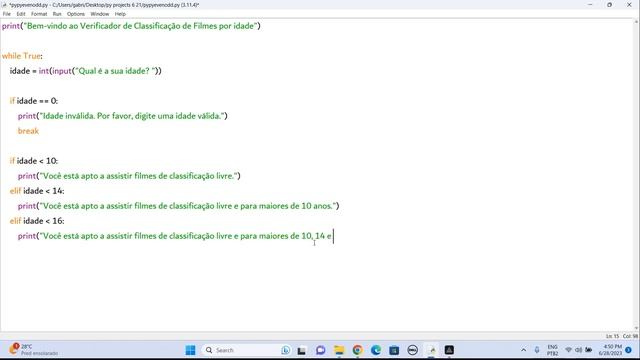
Task: Open Microsoft Edge from the taskbar
Action: pos(376,350)
